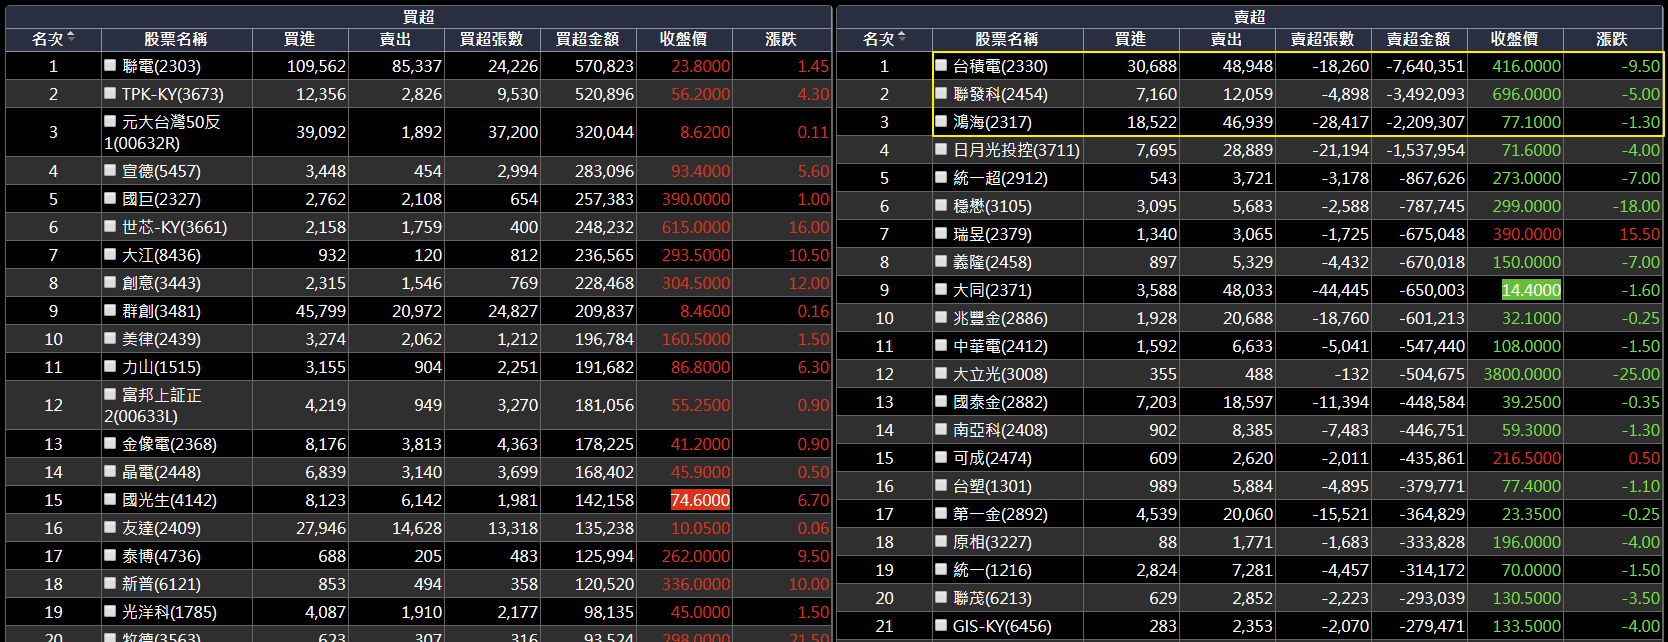Enable the checkbox for 友達(2409)

(x=110, y=527)
